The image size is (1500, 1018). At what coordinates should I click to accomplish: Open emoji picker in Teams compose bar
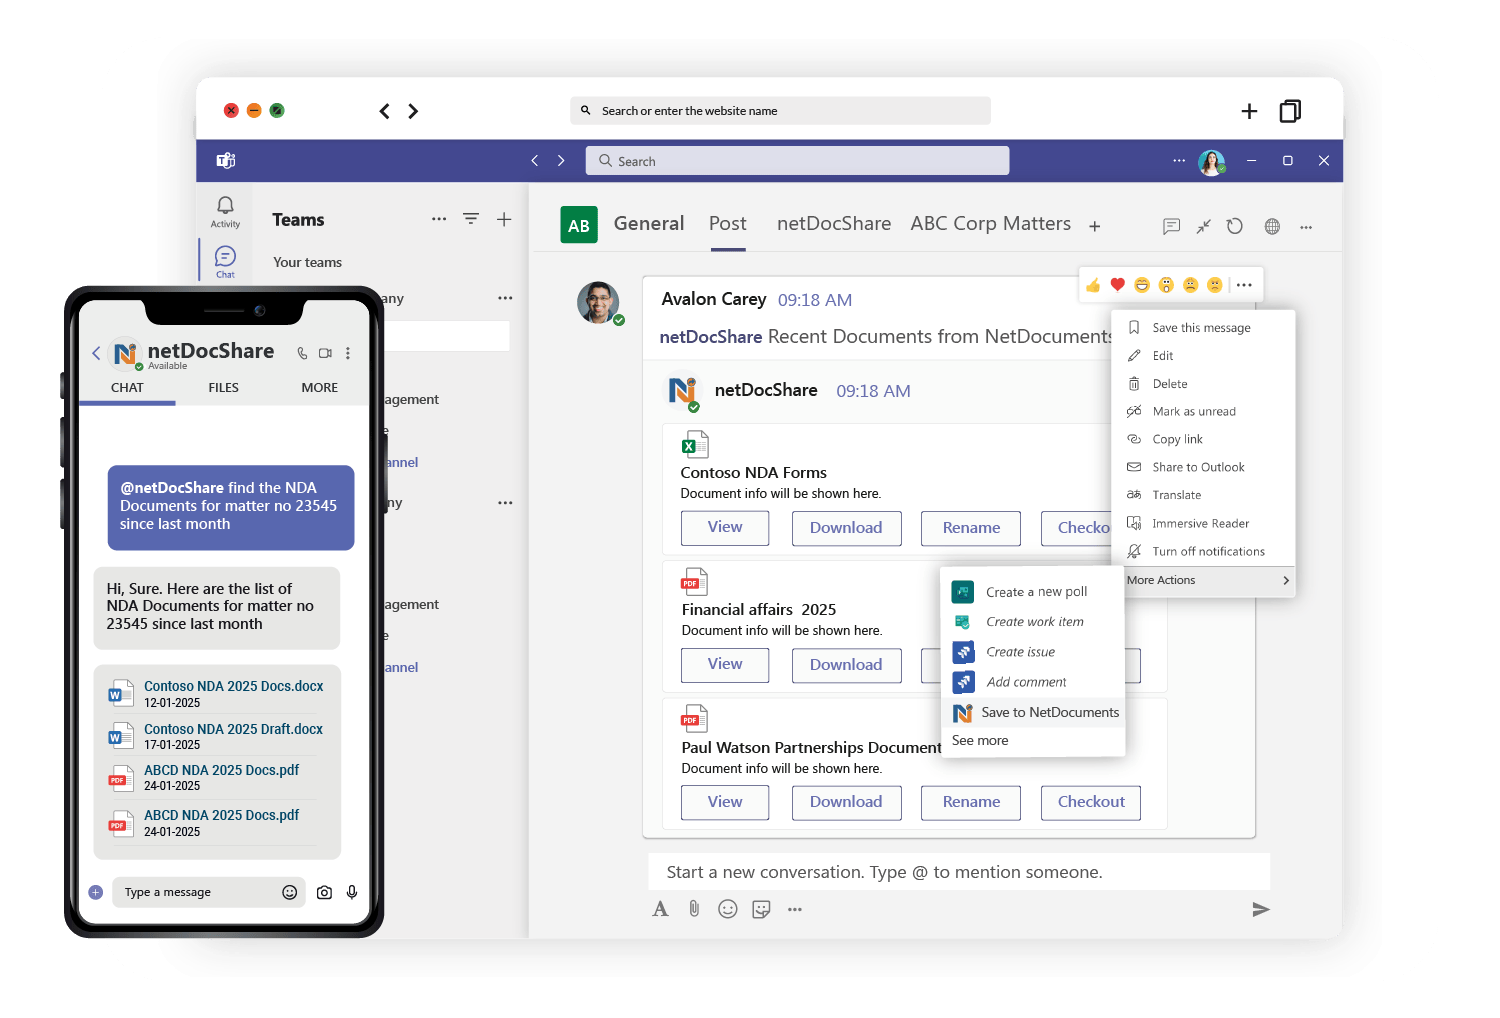tap(728, 909)
